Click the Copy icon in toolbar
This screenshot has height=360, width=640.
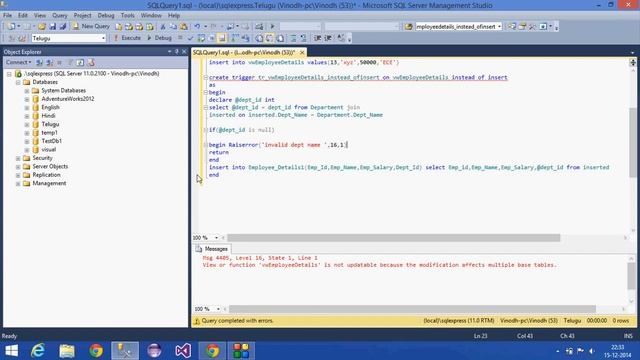(x=173, y=27)
